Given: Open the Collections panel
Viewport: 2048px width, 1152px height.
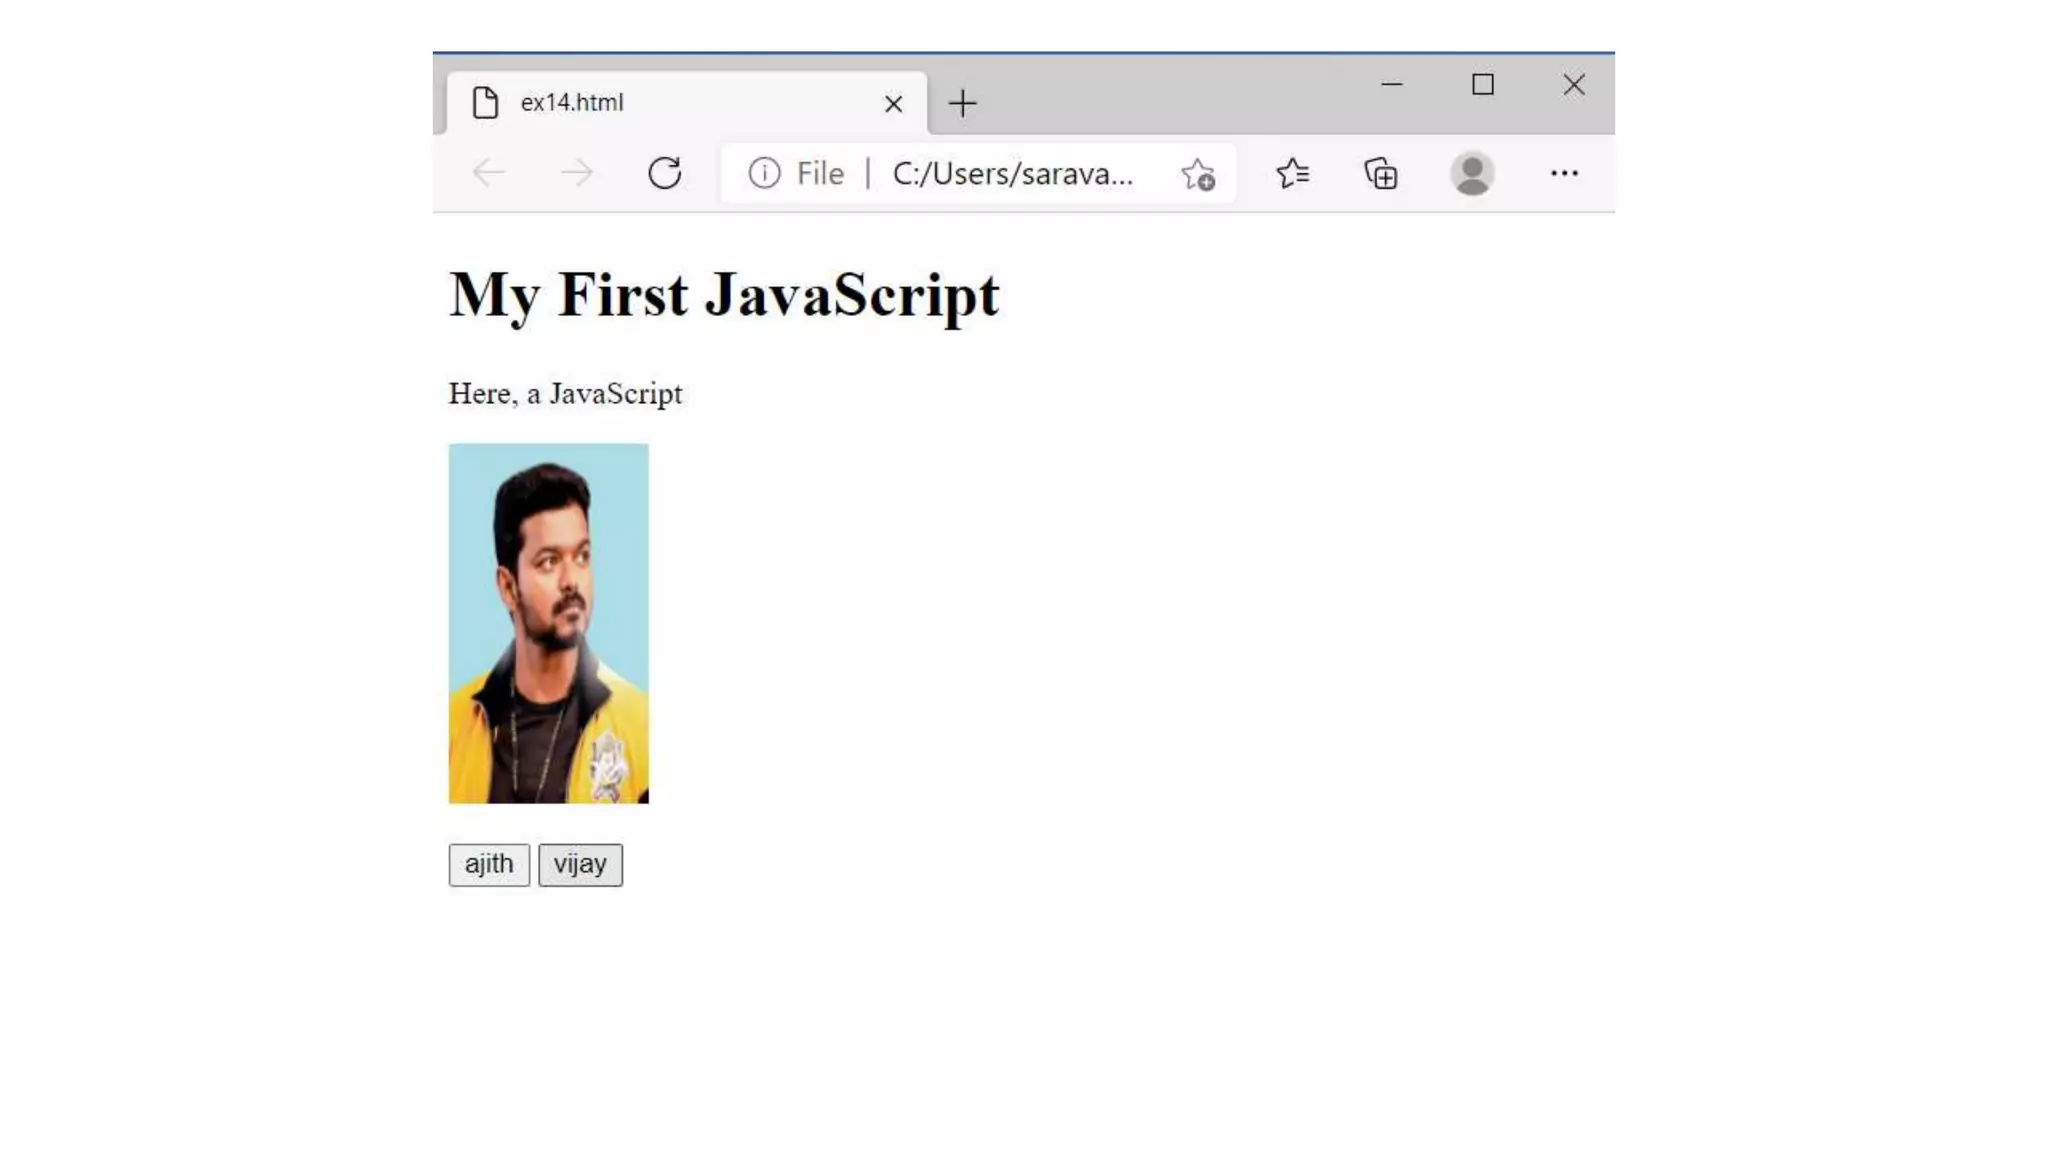Looking at the screenshot, I should 1381,174.
